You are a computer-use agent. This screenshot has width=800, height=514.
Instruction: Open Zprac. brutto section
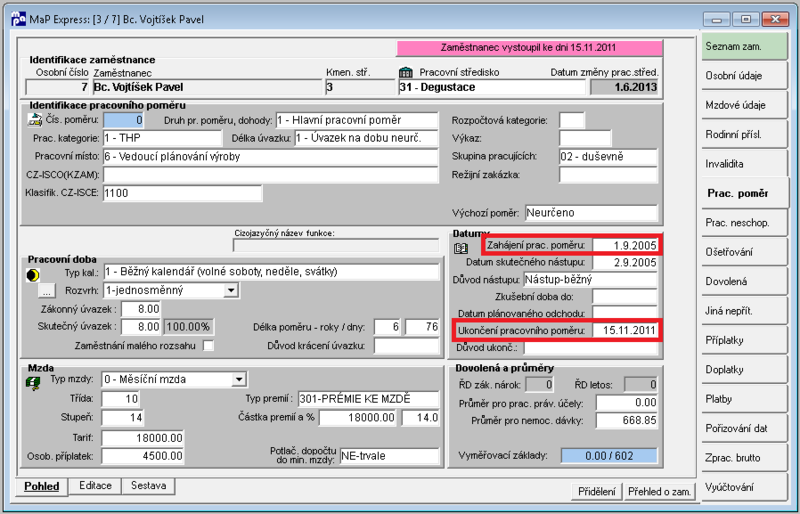744,458
